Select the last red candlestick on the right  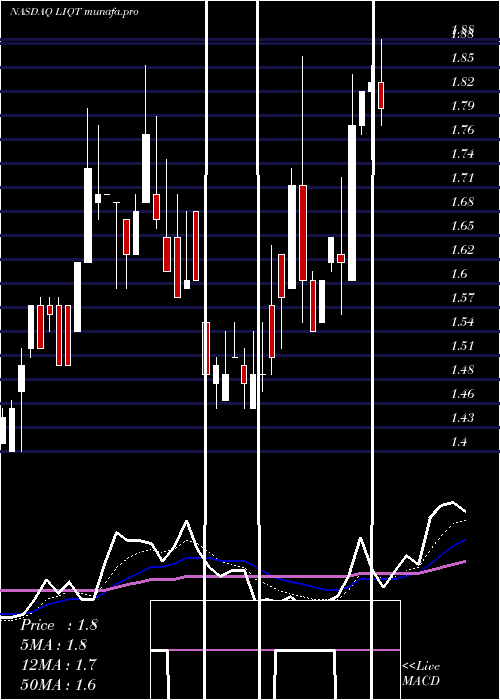[381, 95]
